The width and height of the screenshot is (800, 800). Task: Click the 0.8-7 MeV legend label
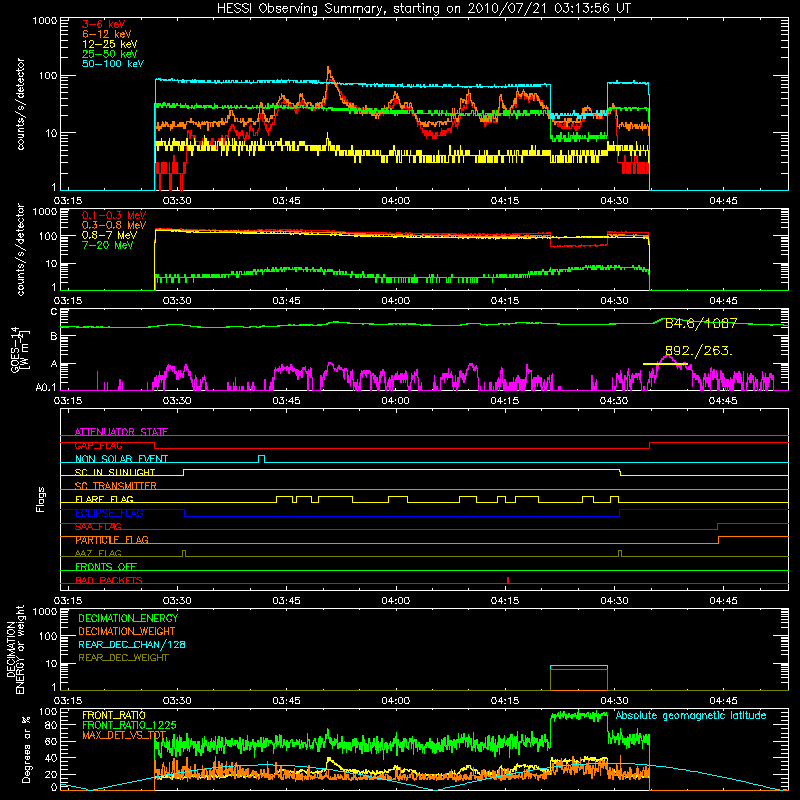[x=109, y=236]
